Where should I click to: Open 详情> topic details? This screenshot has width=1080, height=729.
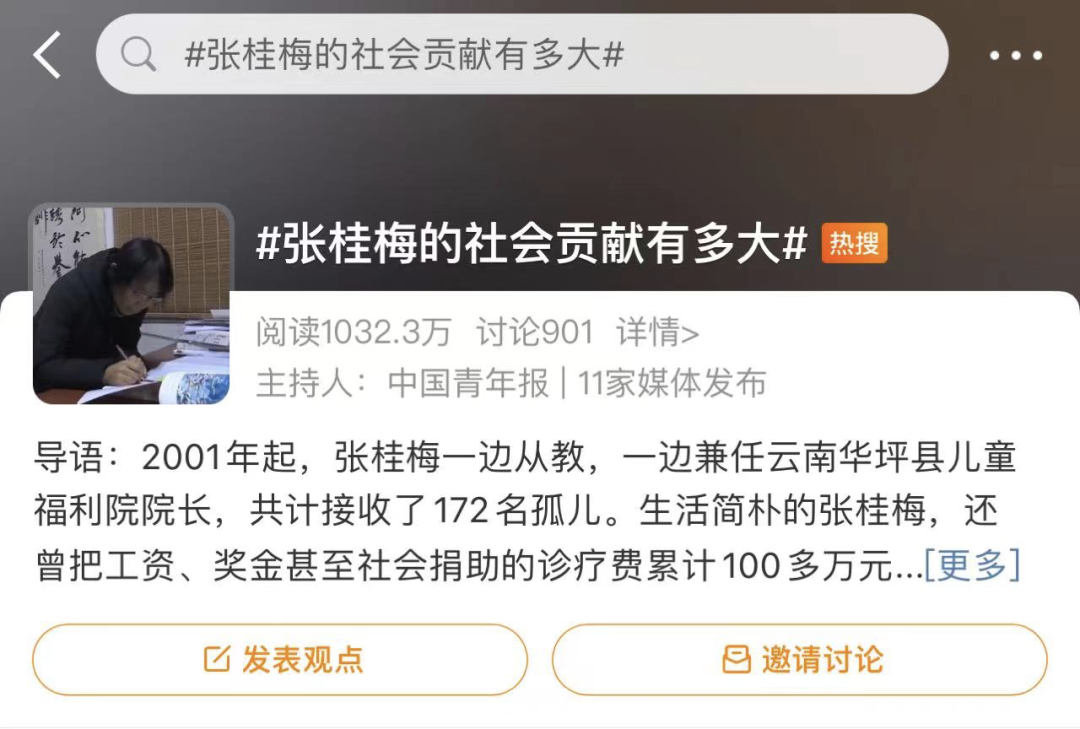[x=658, y=332]
